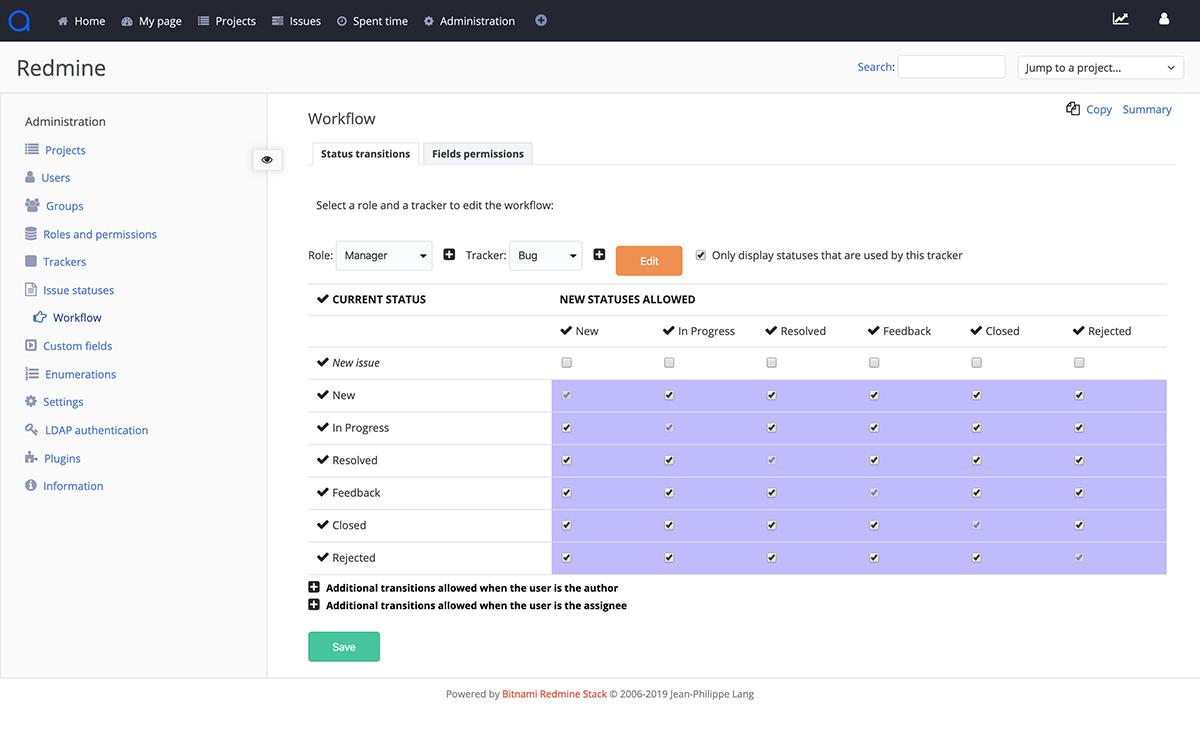Click checkmark icon on the In Progress column header
Viewport: 1200px width, 750px height.
click(668, 330)
